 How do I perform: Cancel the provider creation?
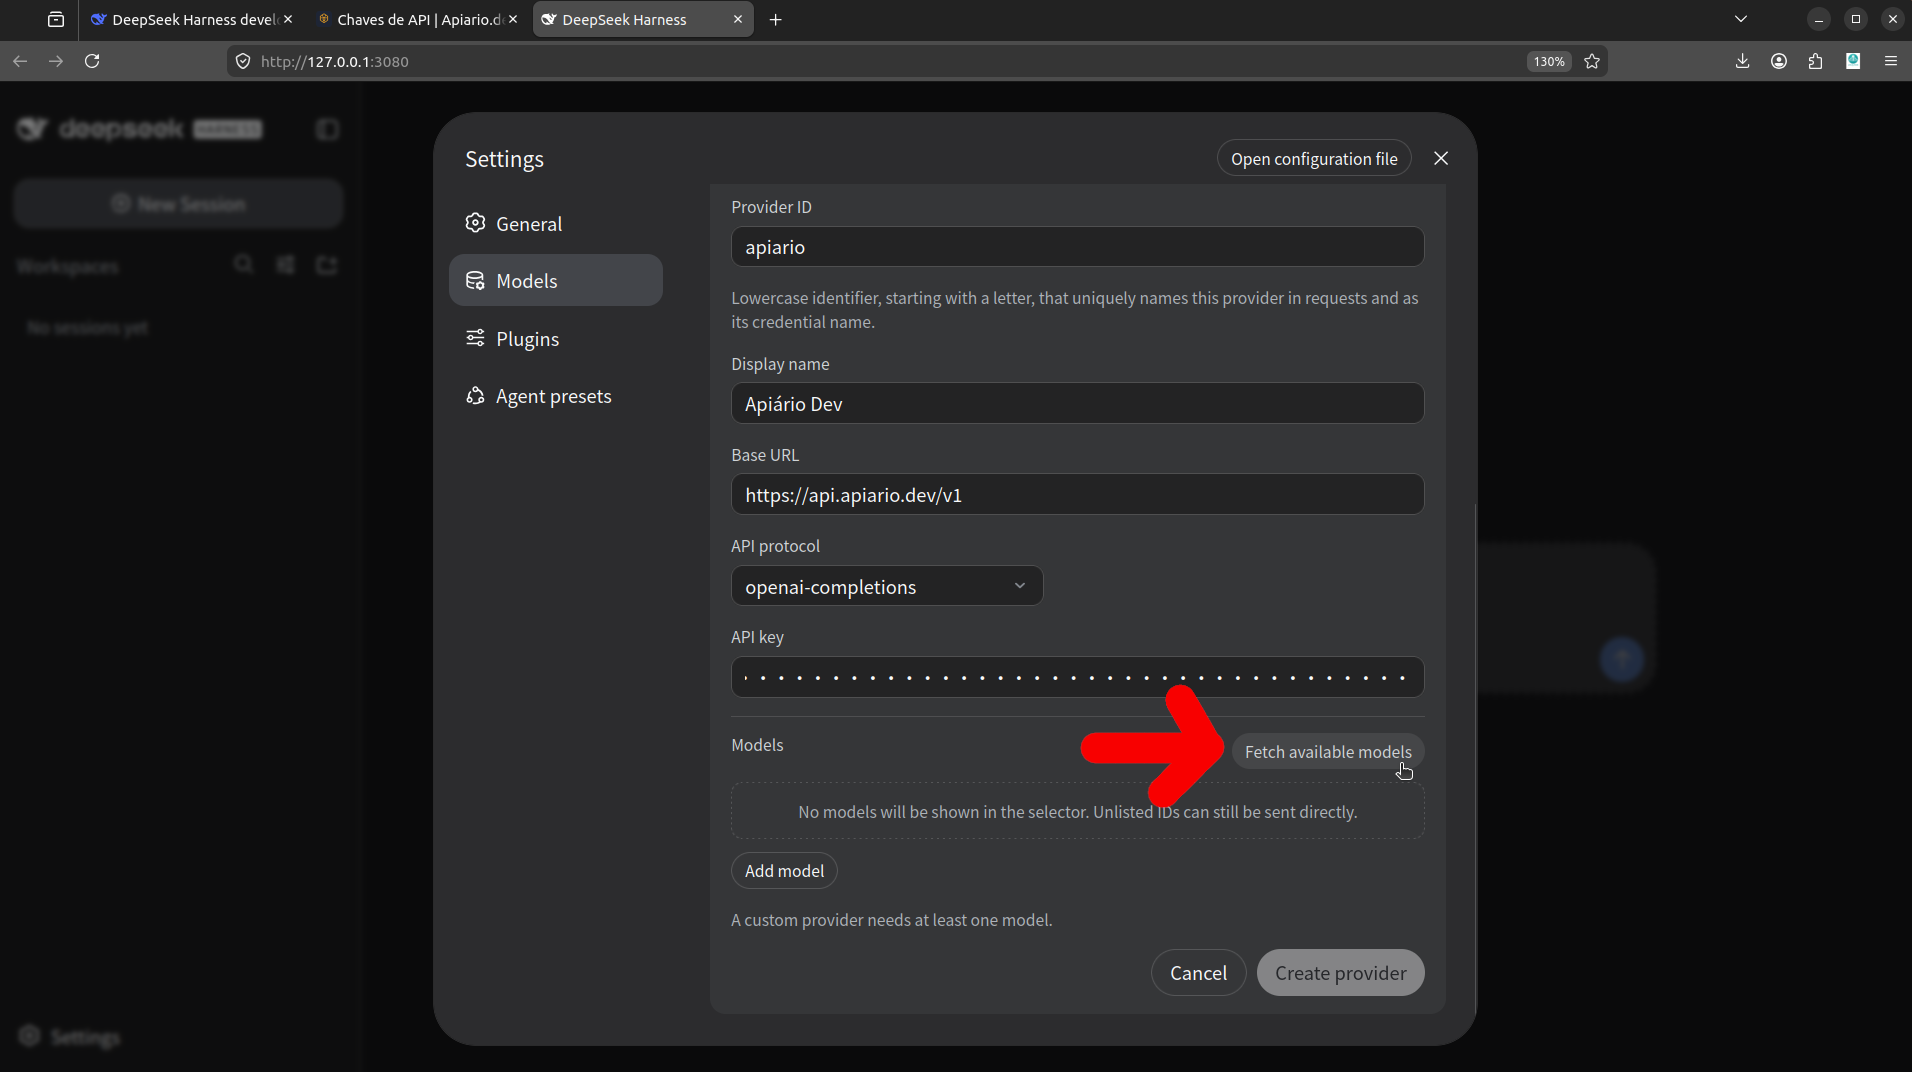tap(1198, 972)
